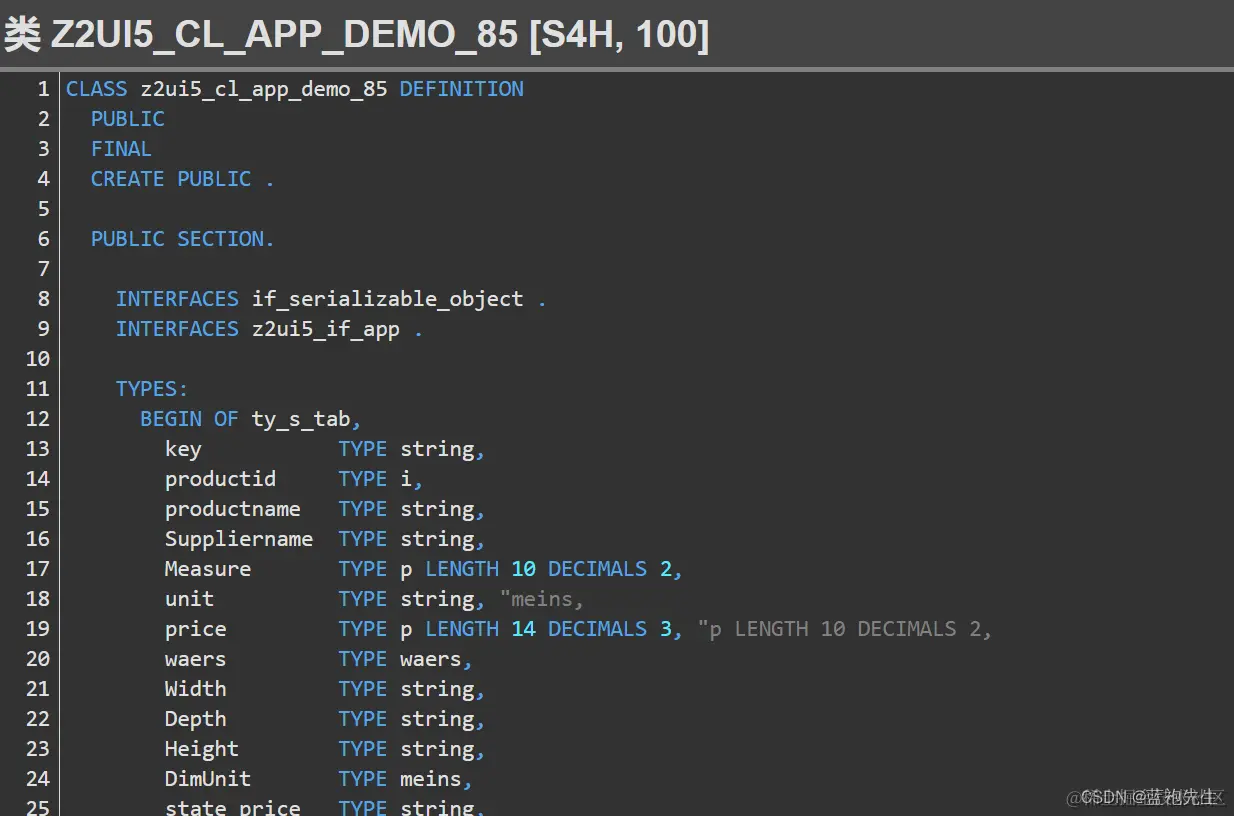
Task: Click the field name Width
Action: [x=196, y=689]
